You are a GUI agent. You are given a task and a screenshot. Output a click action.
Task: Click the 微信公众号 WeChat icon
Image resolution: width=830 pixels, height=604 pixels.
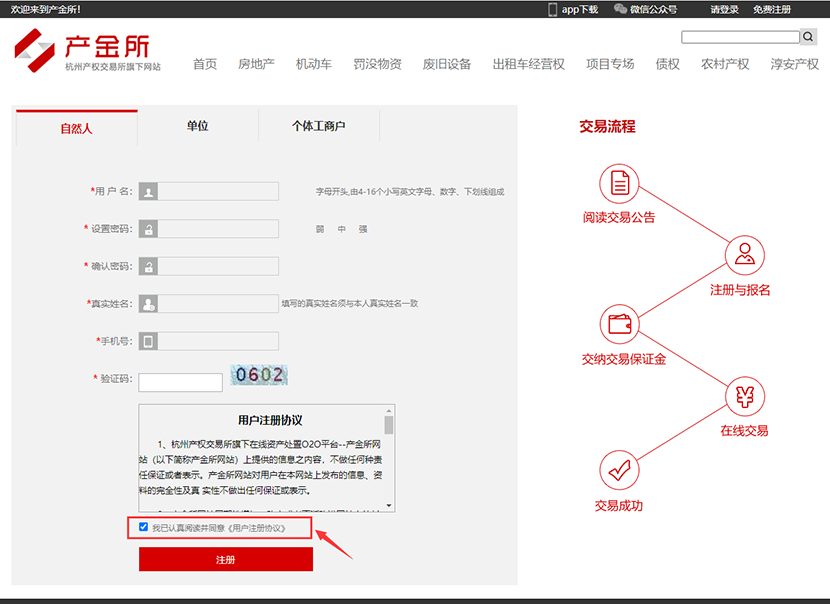tap(620, 9)
